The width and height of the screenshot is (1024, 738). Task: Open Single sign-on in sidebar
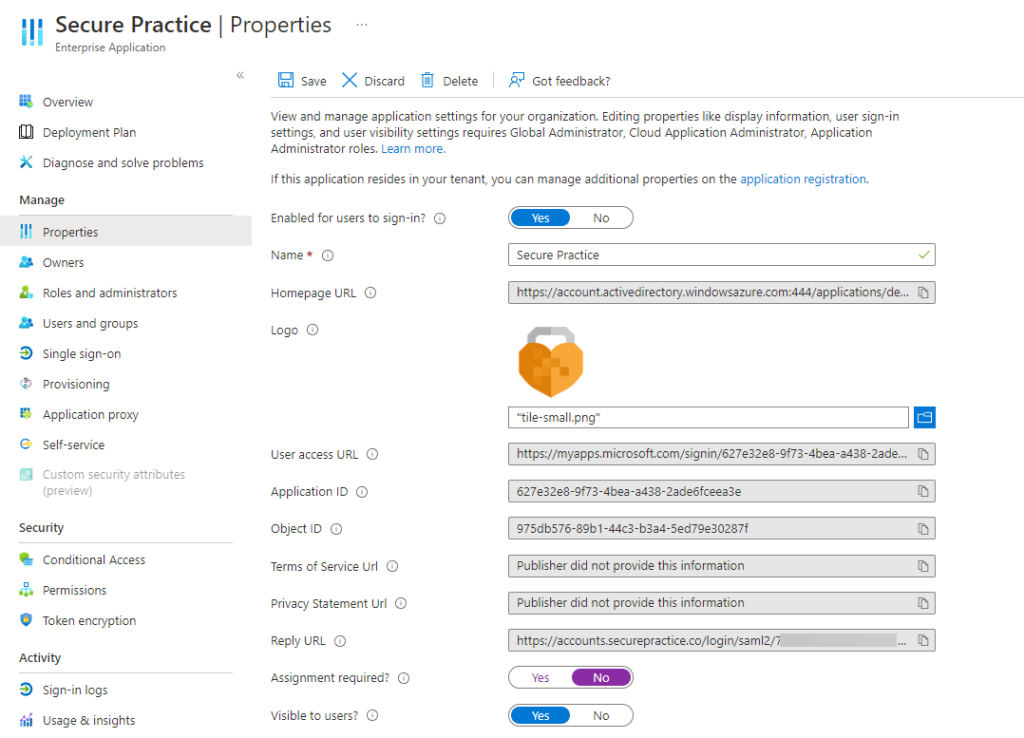tap(81, 354)
